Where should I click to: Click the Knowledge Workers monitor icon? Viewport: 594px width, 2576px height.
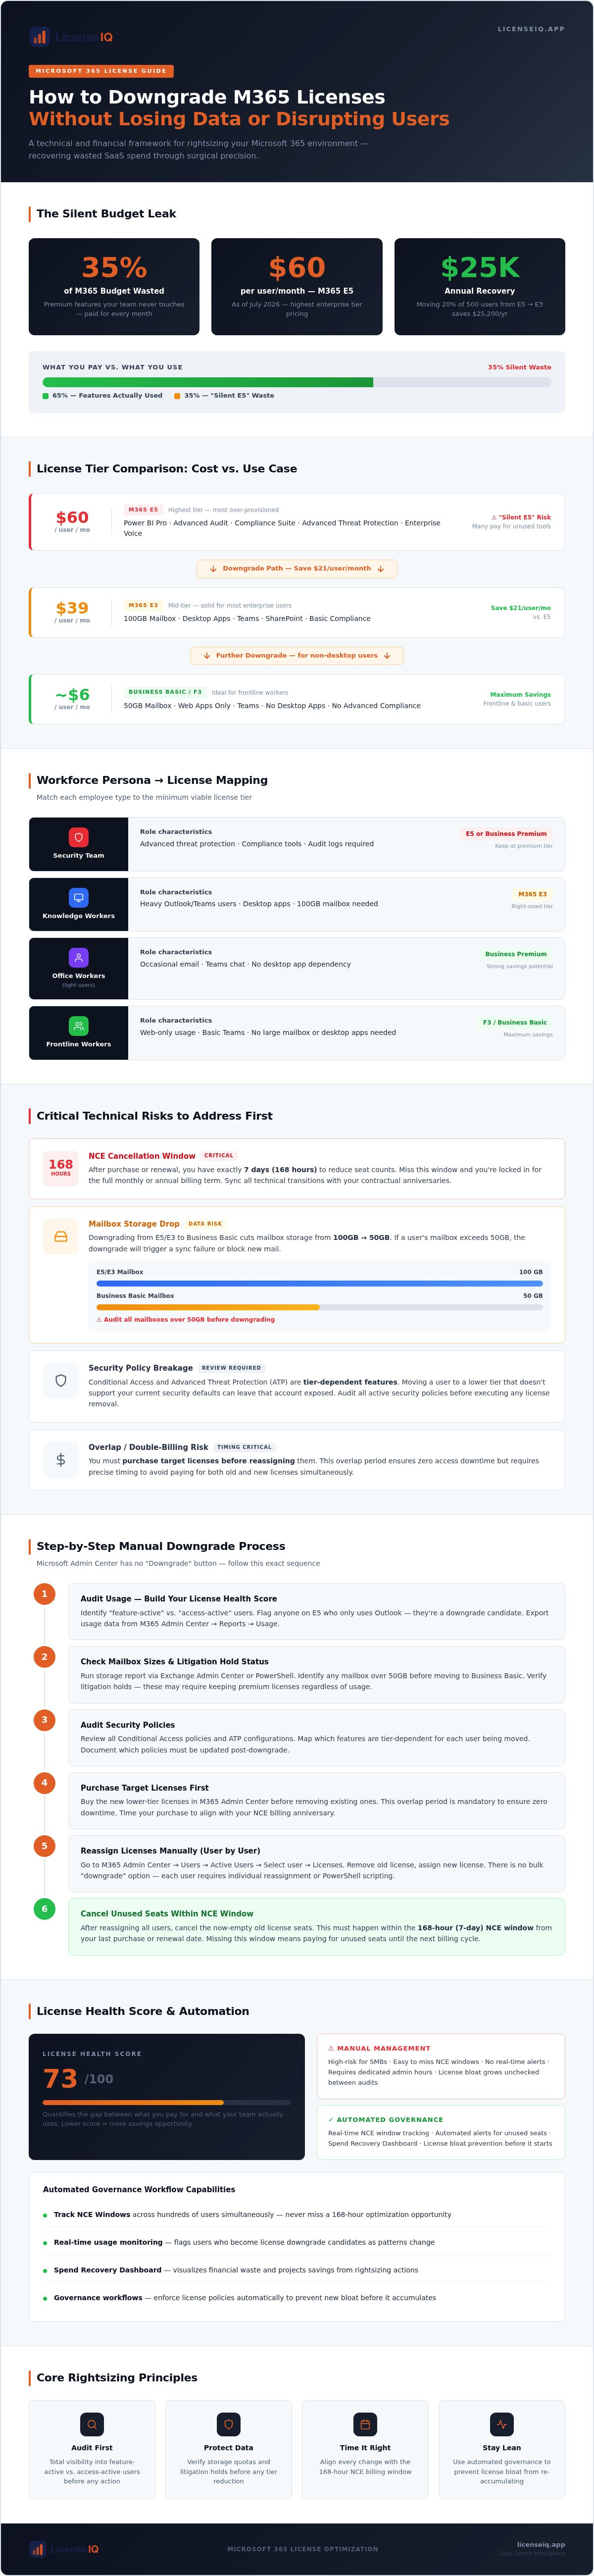pyautogui.click(x=79, y=897)
